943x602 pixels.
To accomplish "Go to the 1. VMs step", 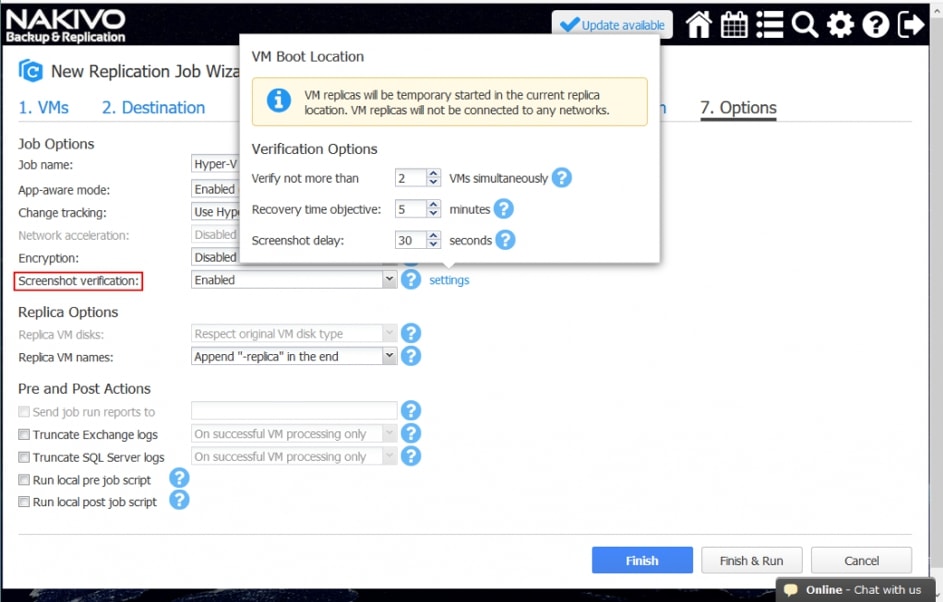I will pyautogui.click(x=43, y=108).
